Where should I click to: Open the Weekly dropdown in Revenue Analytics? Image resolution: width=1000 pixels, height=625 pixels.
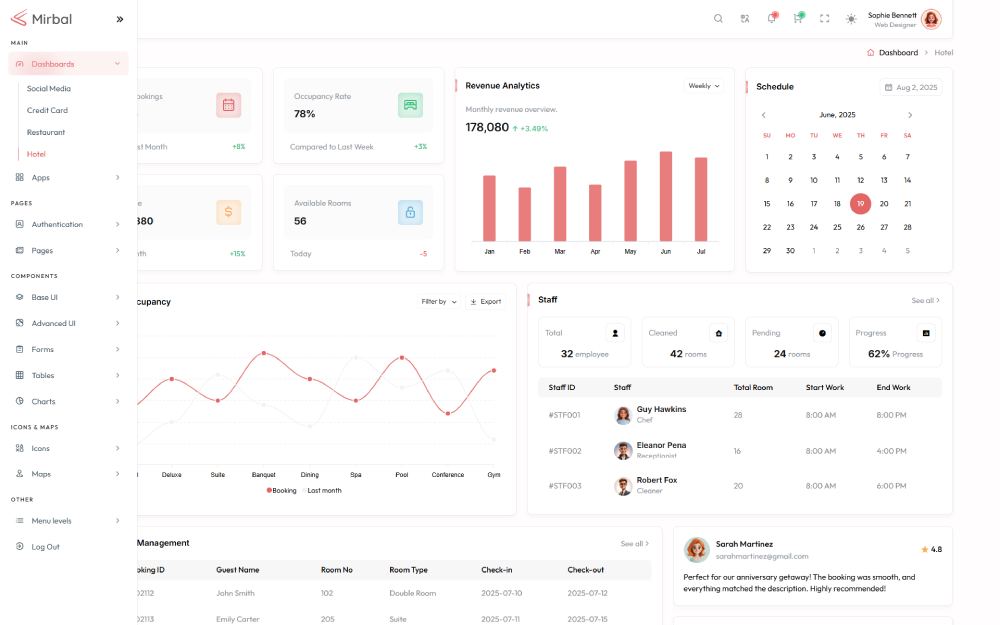click(703, 86)
